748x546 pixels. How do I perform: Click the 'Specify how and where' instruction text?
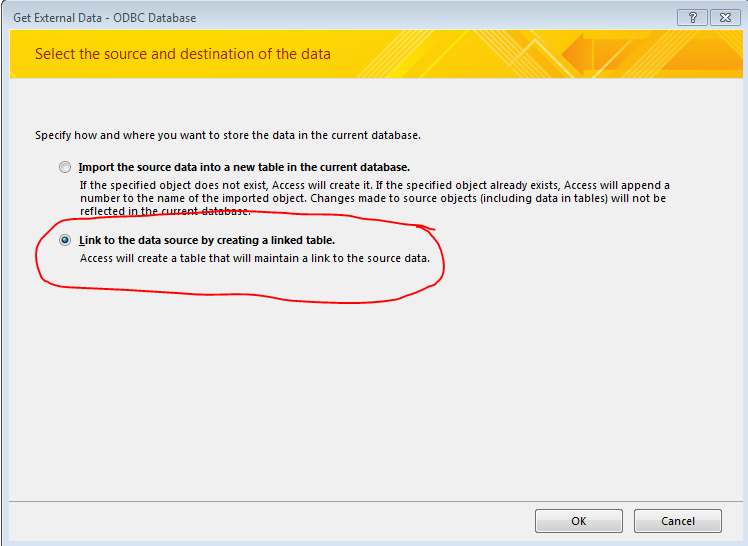pyautogui.click(x=228, y=135)
